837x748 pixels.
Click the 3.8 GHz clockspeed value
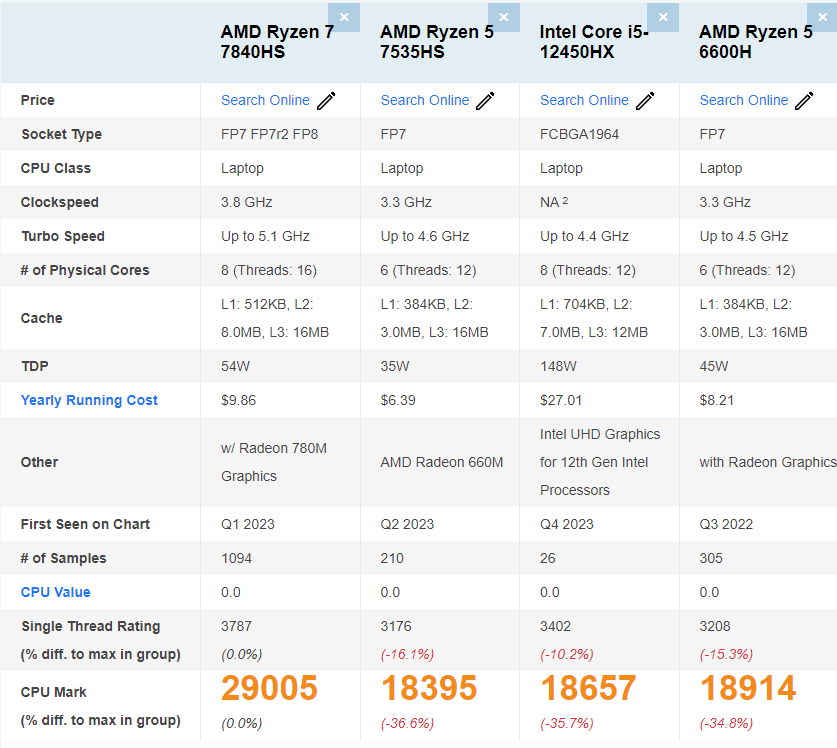[x=247, y=202]
